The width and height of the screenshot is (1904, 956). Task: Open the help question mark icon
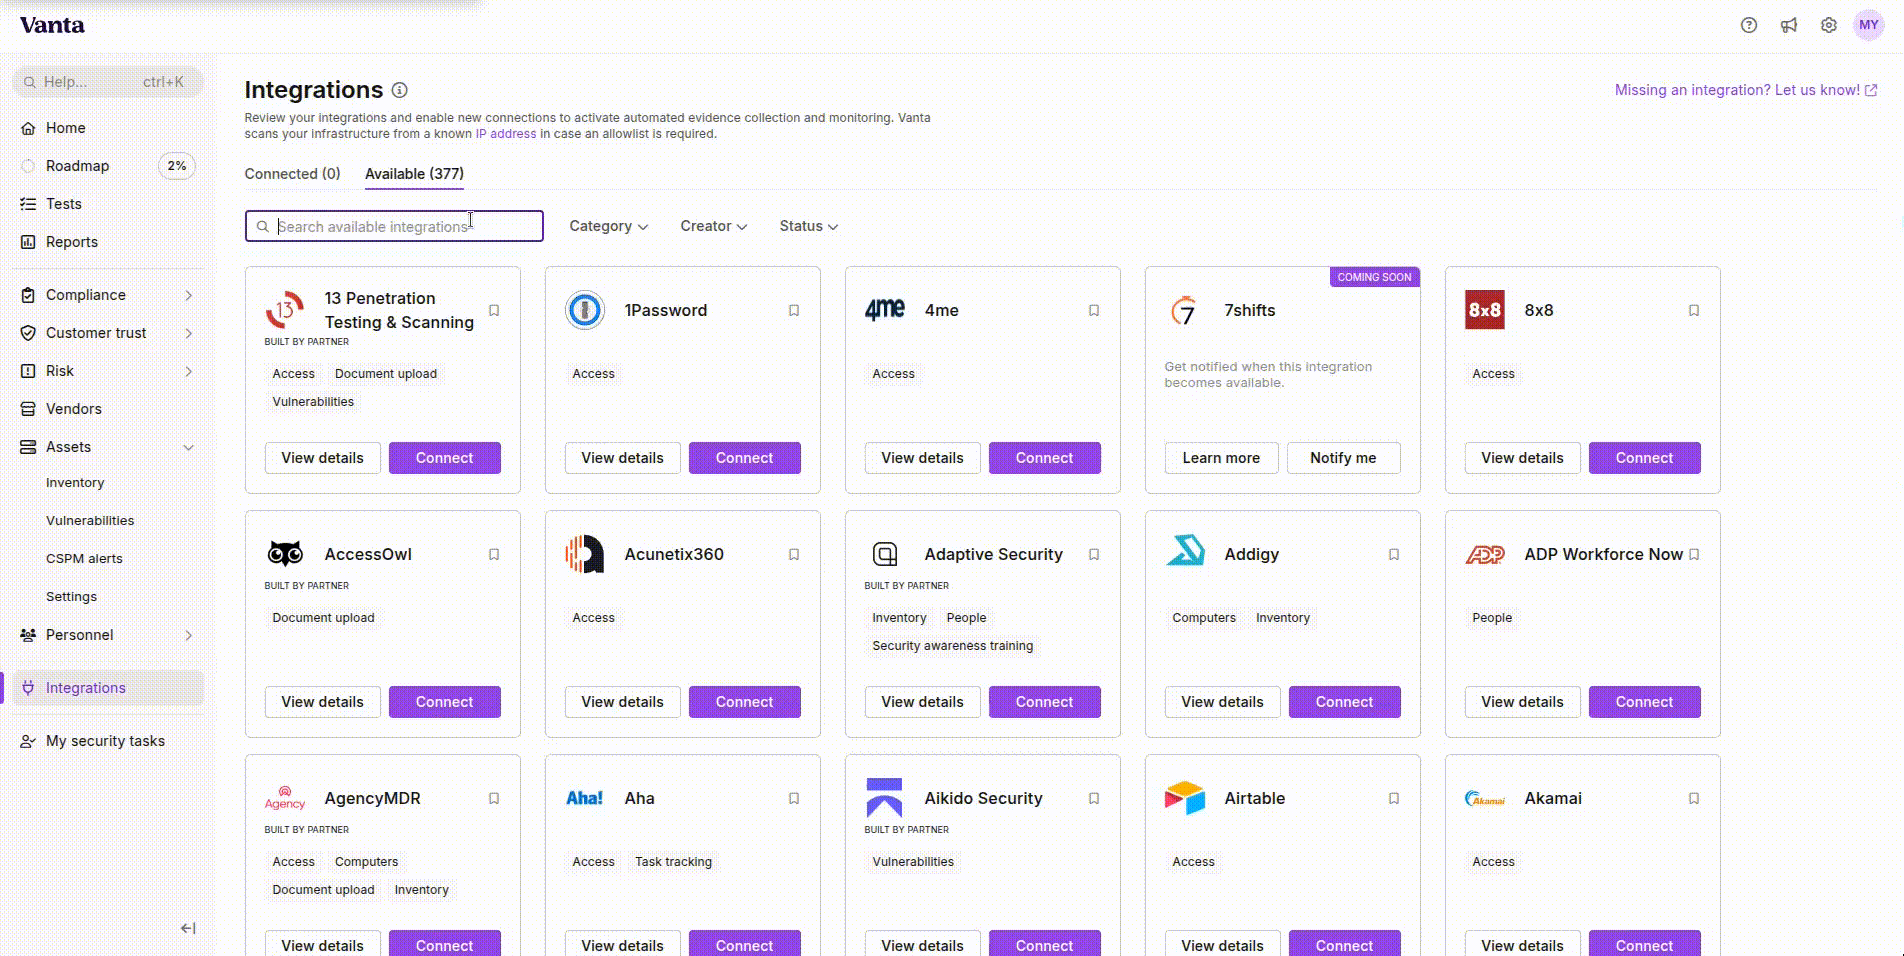1748,26
